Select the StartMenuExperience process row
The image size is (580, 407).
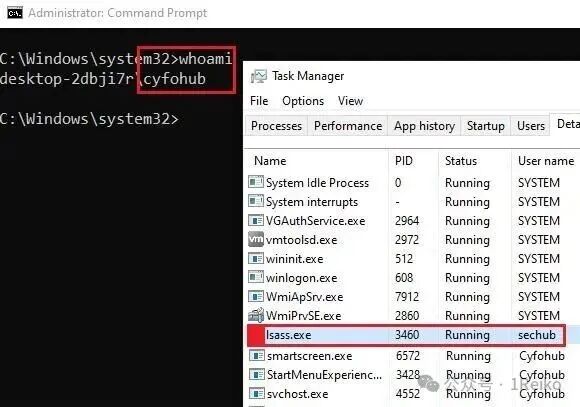point(411,374)
